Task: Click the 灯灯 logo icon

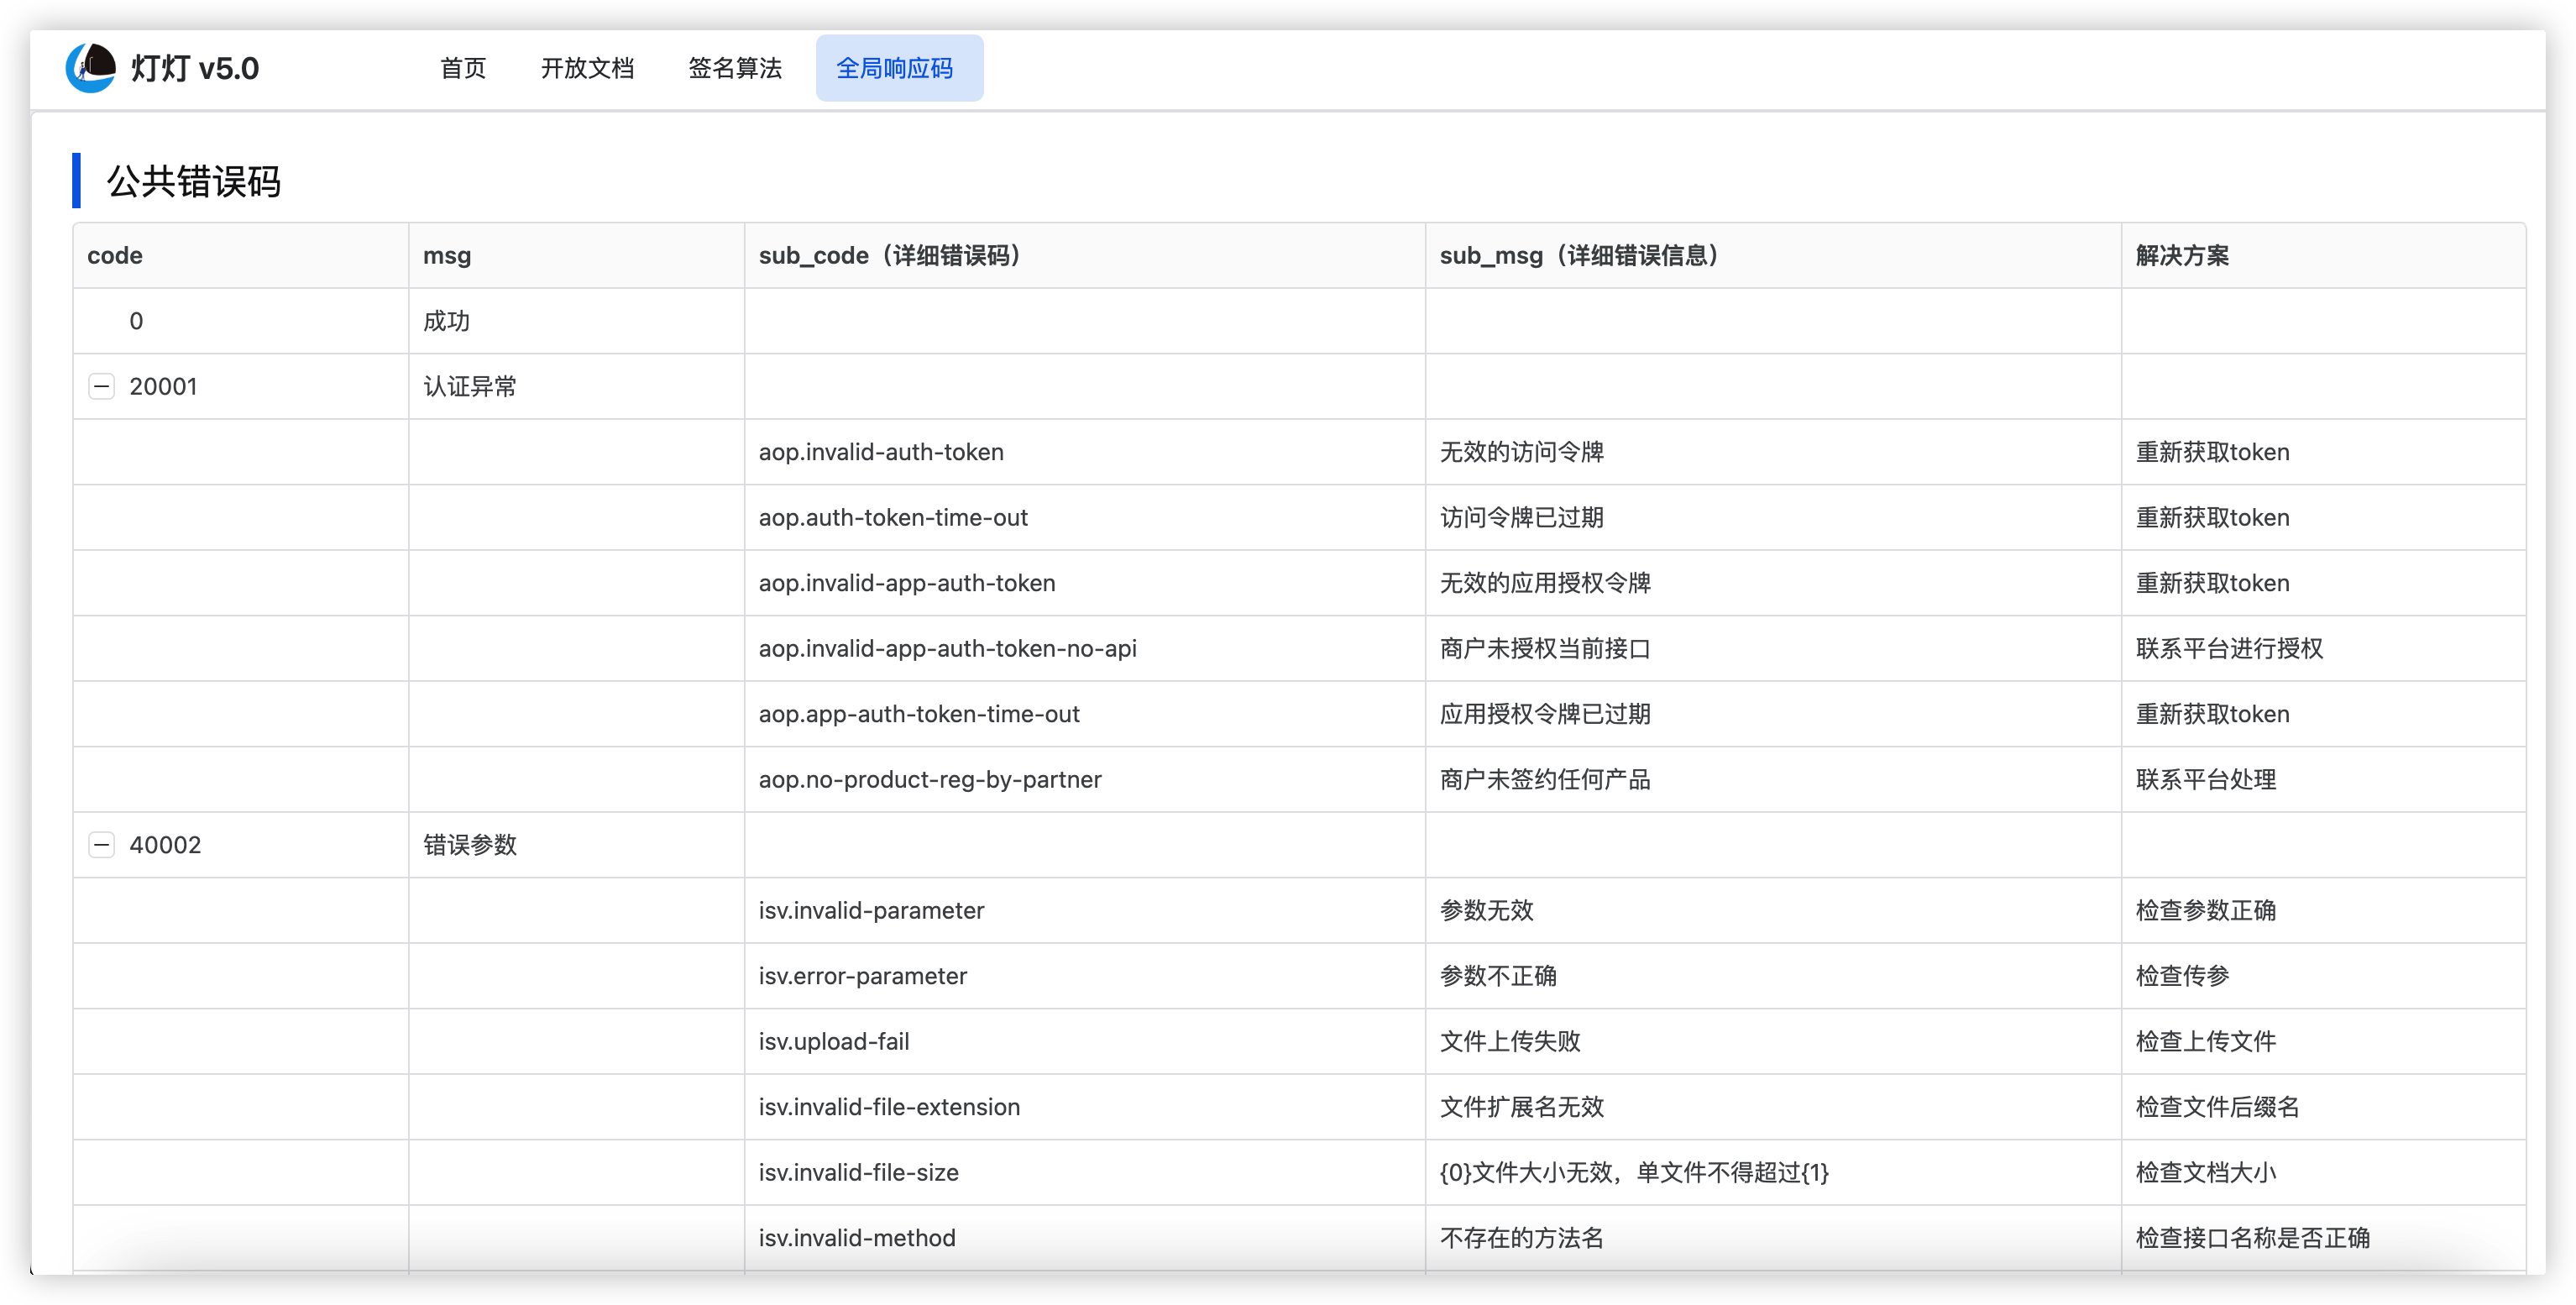Action: click(91, 67)
